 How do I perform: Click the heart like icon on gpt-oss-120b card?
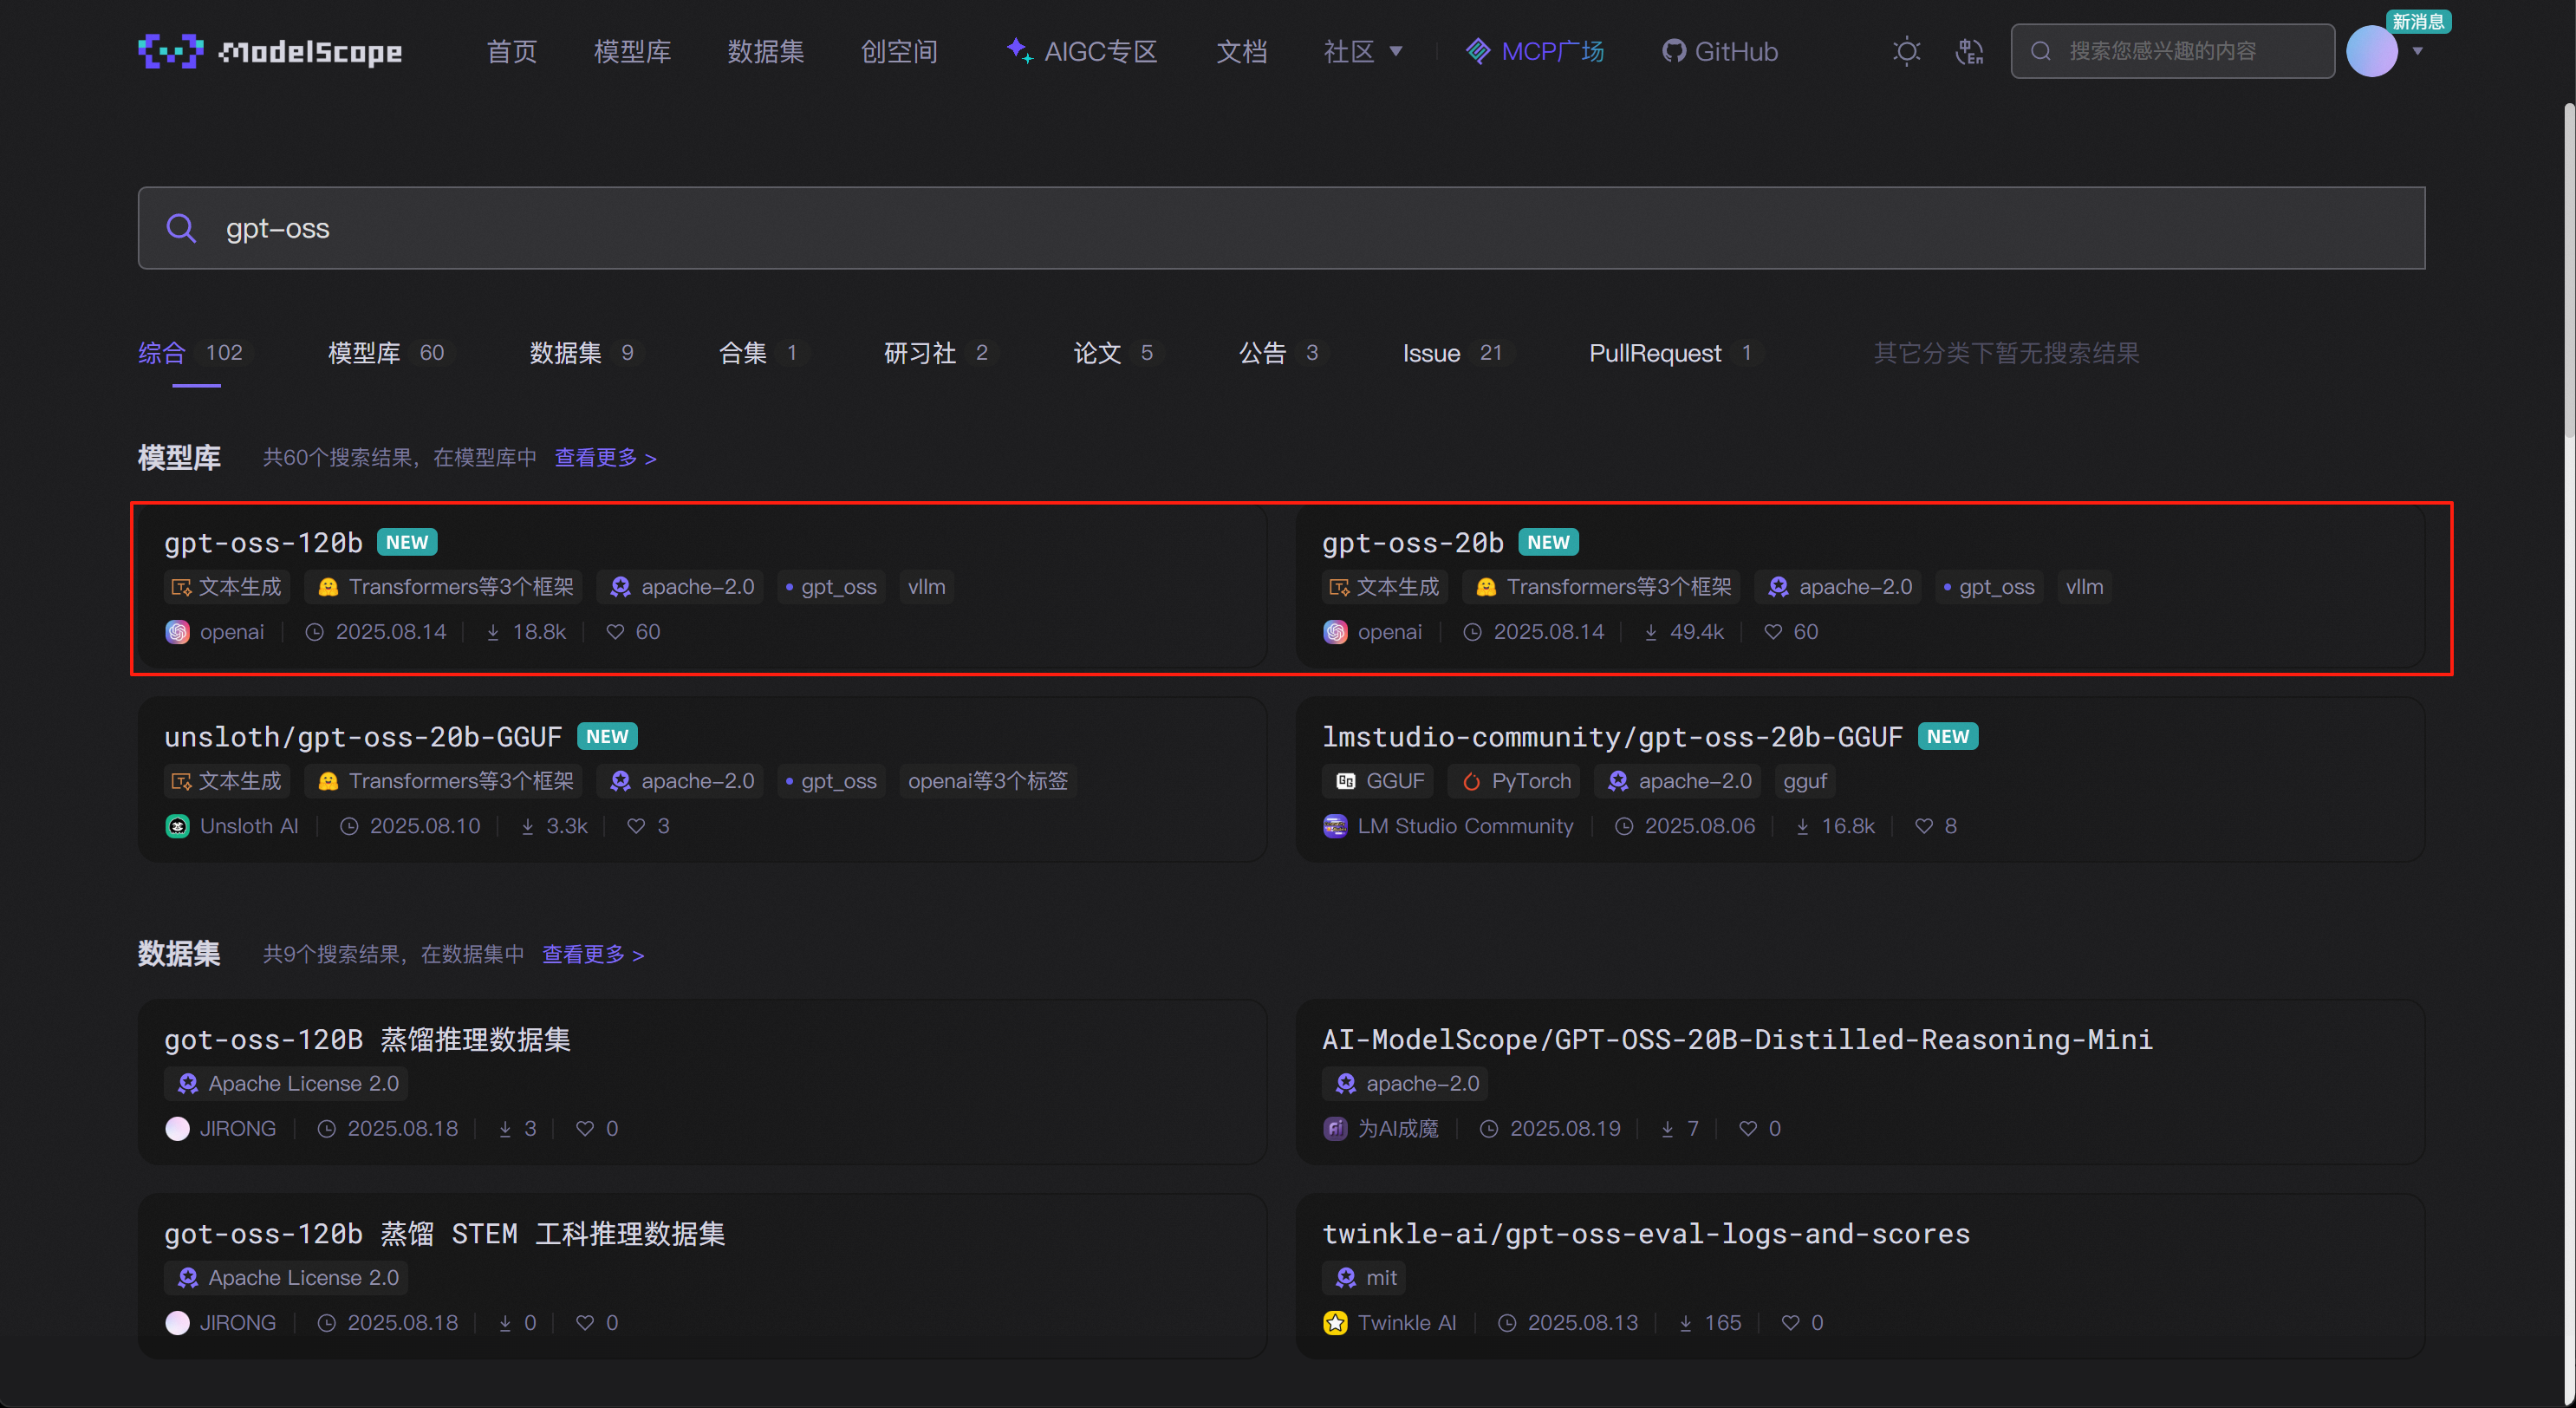point(615,632)
